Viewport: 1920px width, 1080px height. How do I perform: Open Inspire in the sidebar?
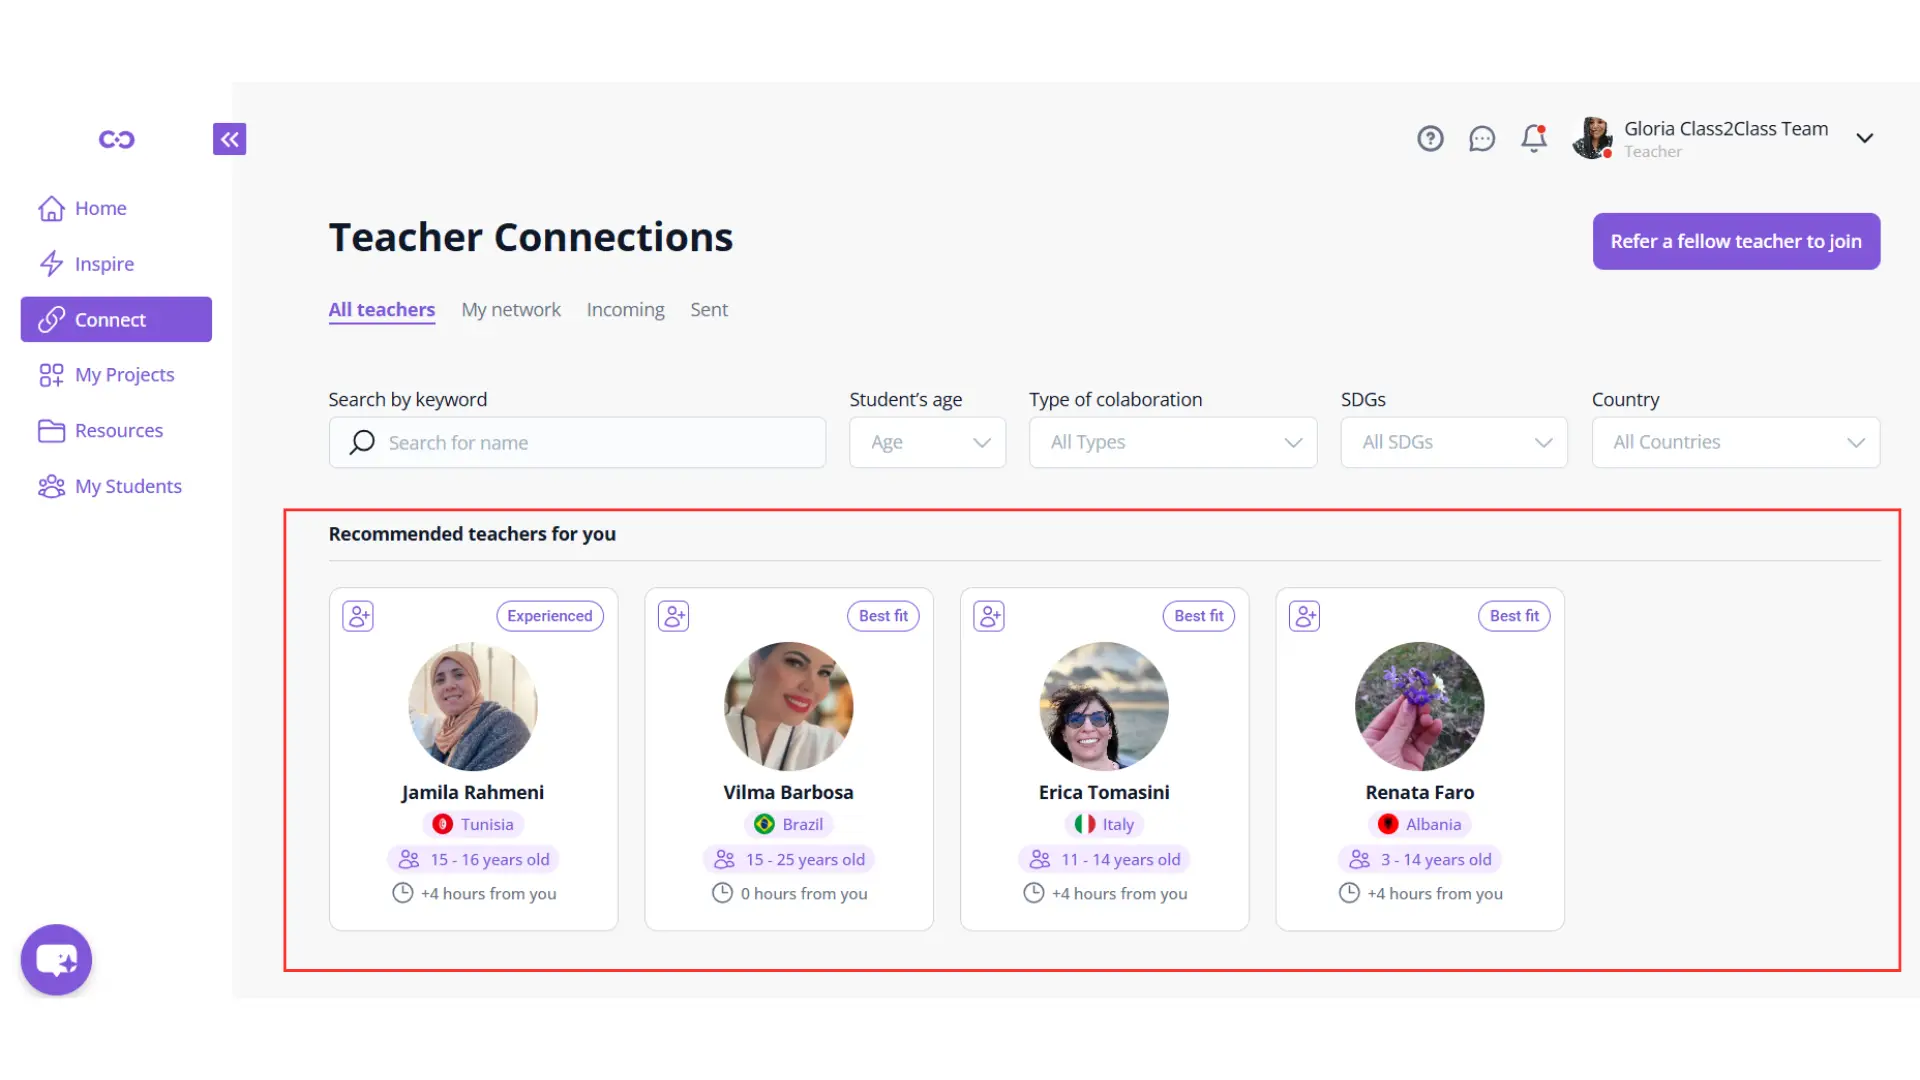86,264
